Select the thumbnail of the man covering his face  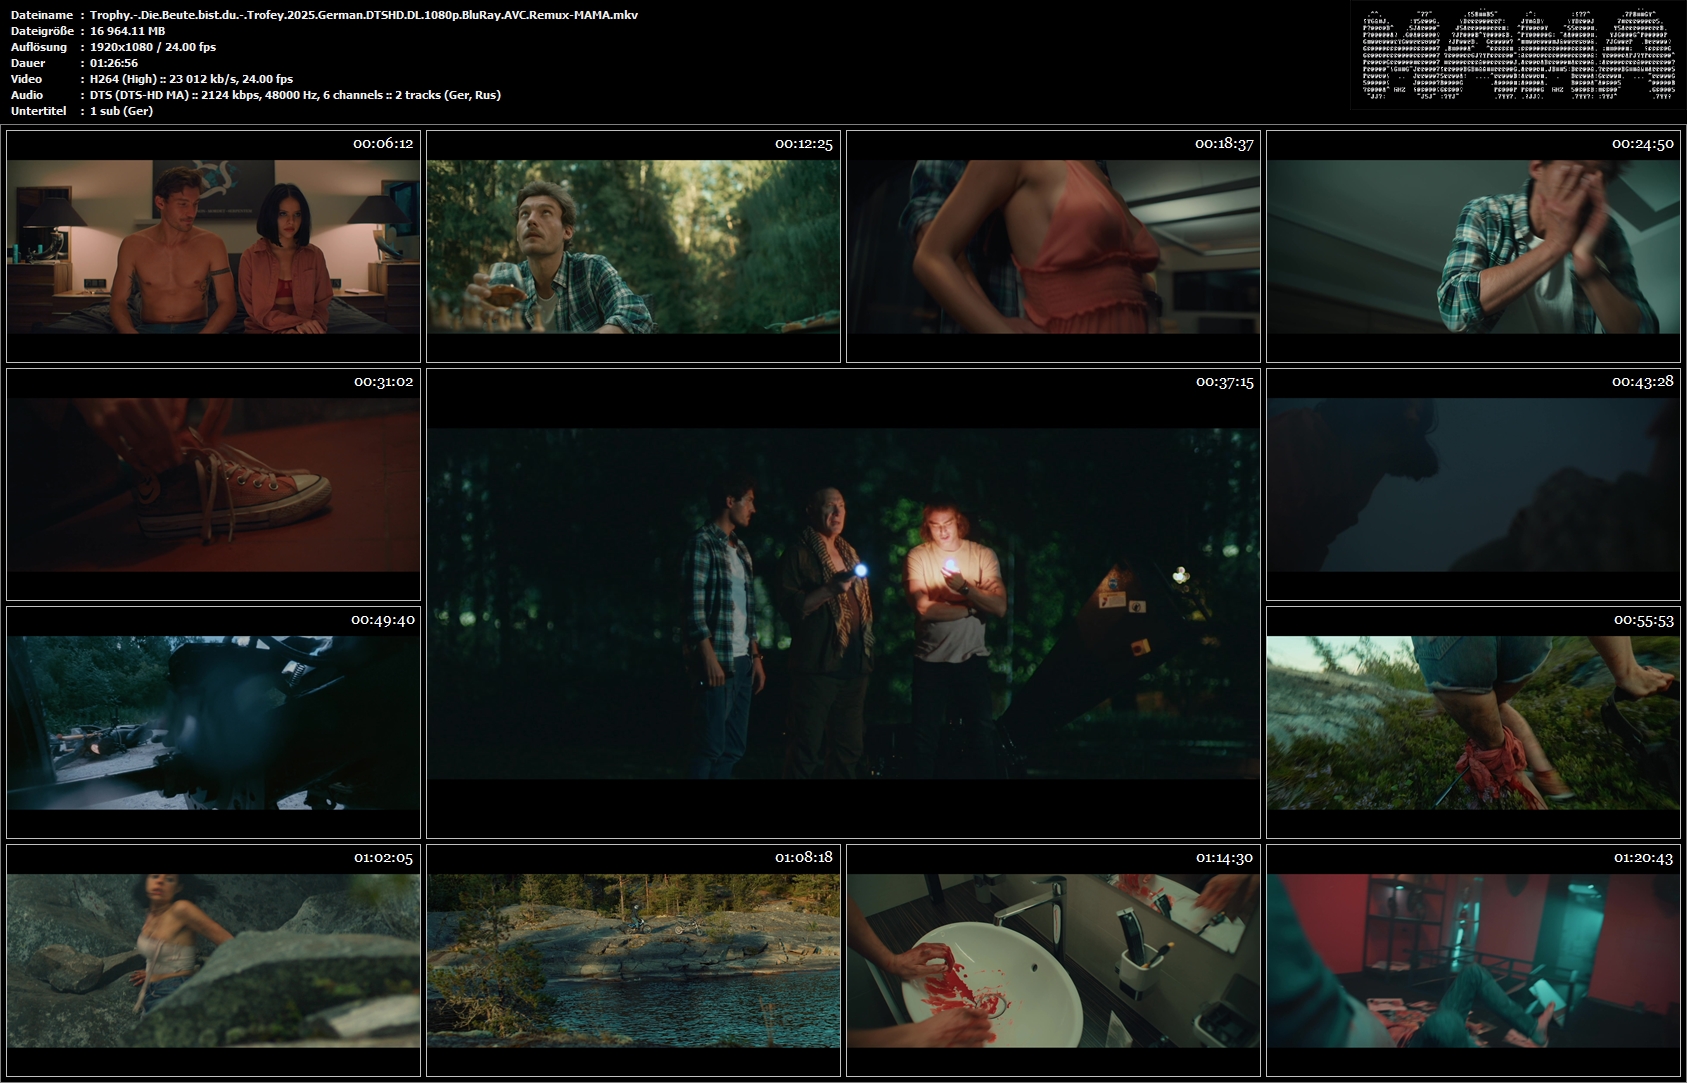(1473, 246)
